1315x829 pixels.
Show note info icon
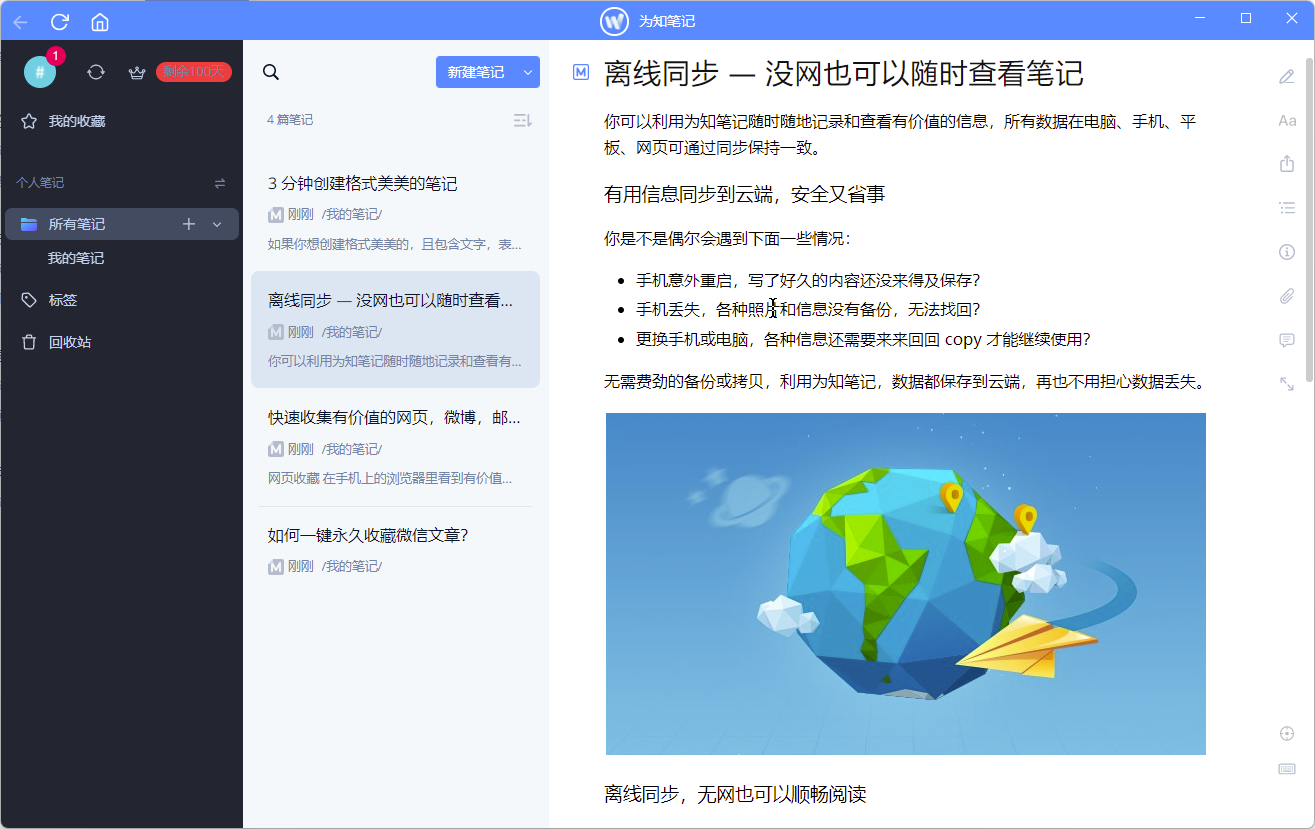(1287, 252)
